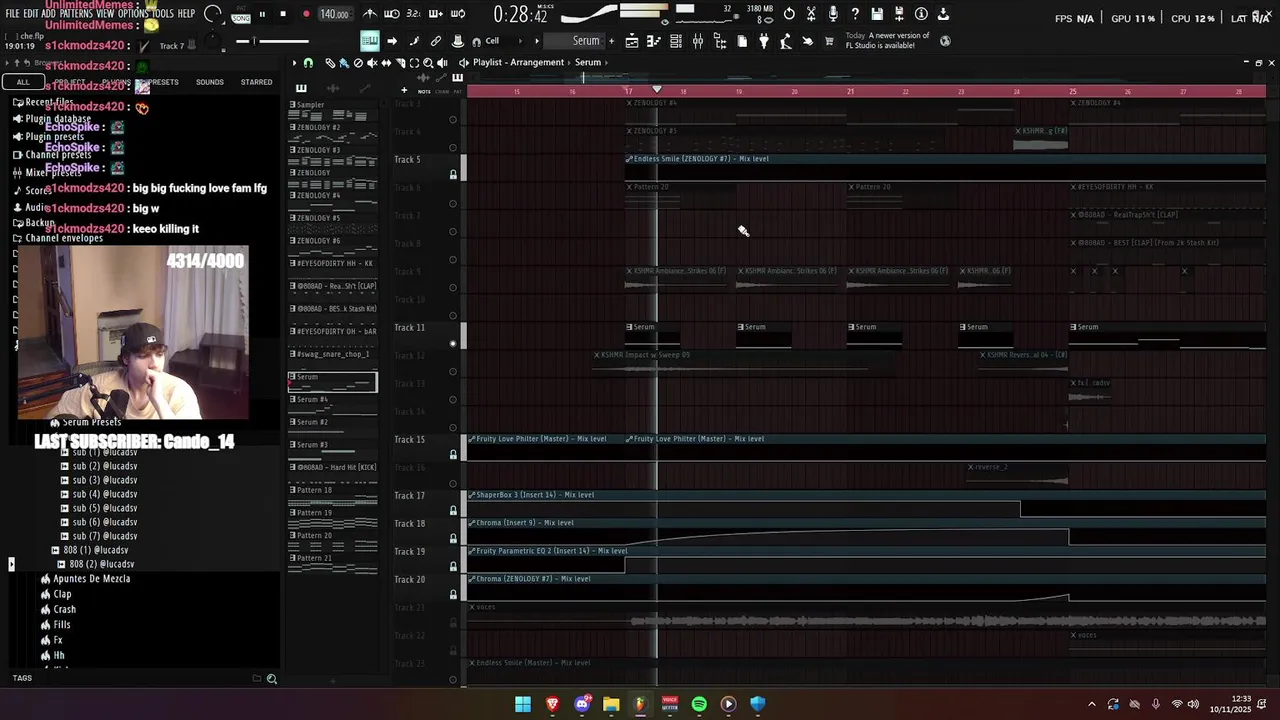Viewport: 1280px width, 720px height.
Task: Select 808 (1) @lucadsv preset
Action: (95, 550)
